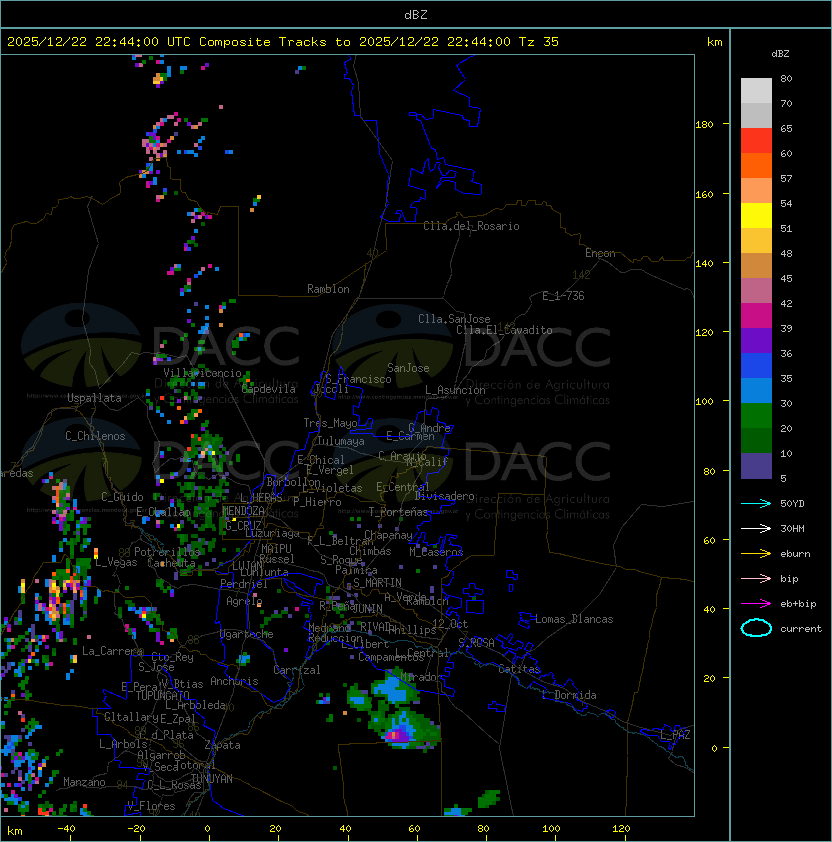832x842 pixels.
Task: Click the magenta arrow icon beside eb+bip
Action: click(756, 604)
